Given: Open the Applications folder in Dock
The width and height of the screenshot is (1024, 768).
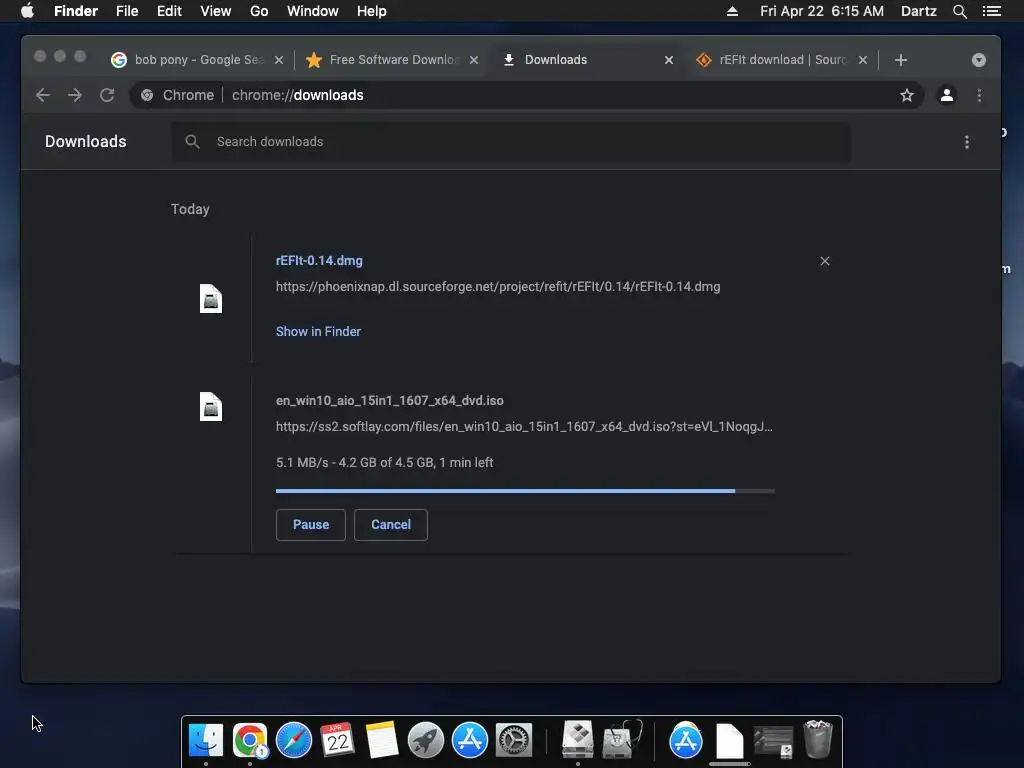Looking at the screenshot, I should [686, 740].
